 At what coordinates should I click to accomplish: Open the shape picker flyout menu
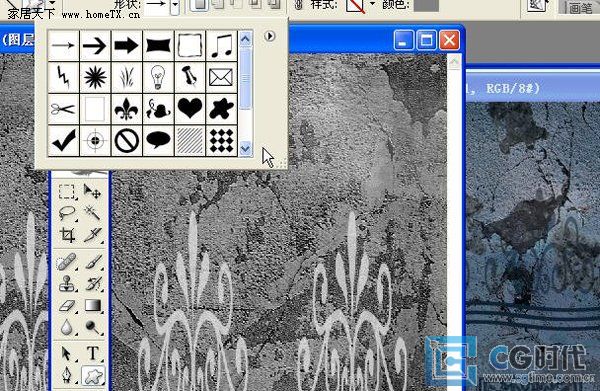coord(269,36)
